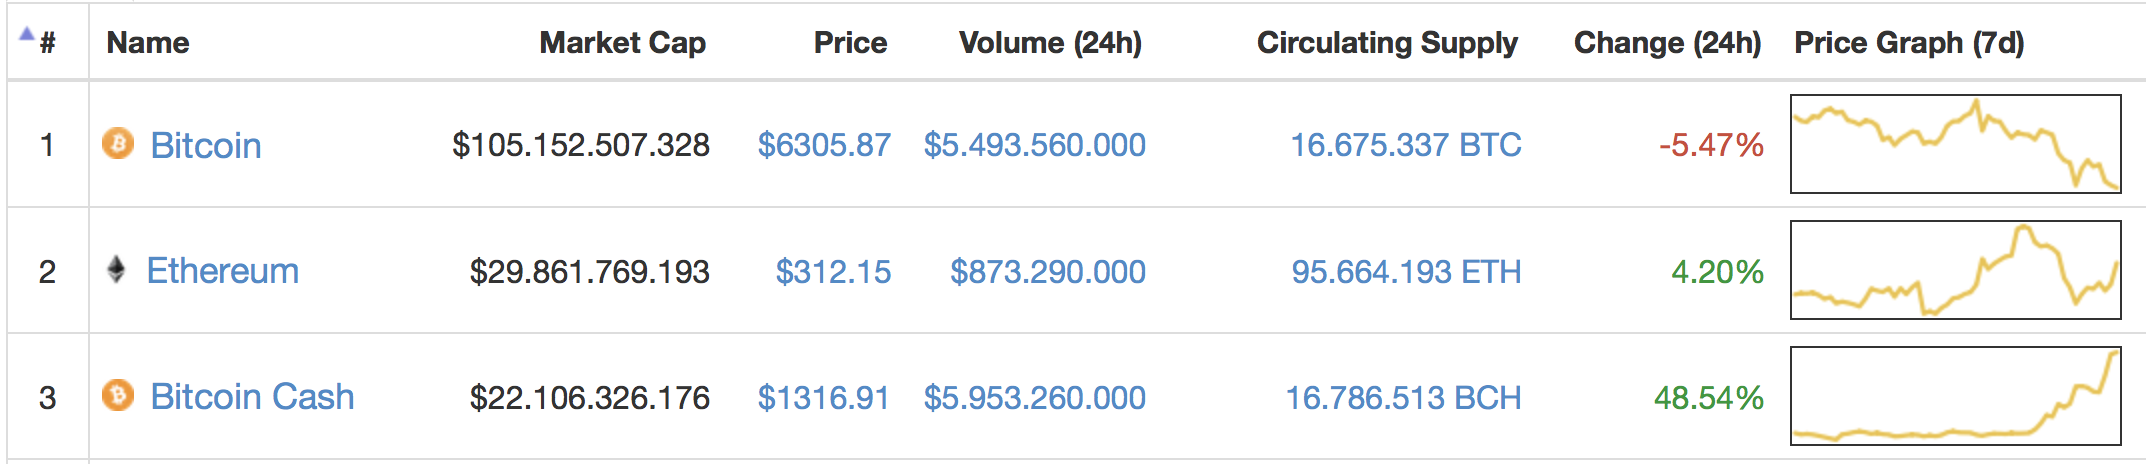This screenshot has height=464, width=2156.
Task: Click Bitcoin Cash supply 16.786.513 BCH
Action: coord(1403,398)
